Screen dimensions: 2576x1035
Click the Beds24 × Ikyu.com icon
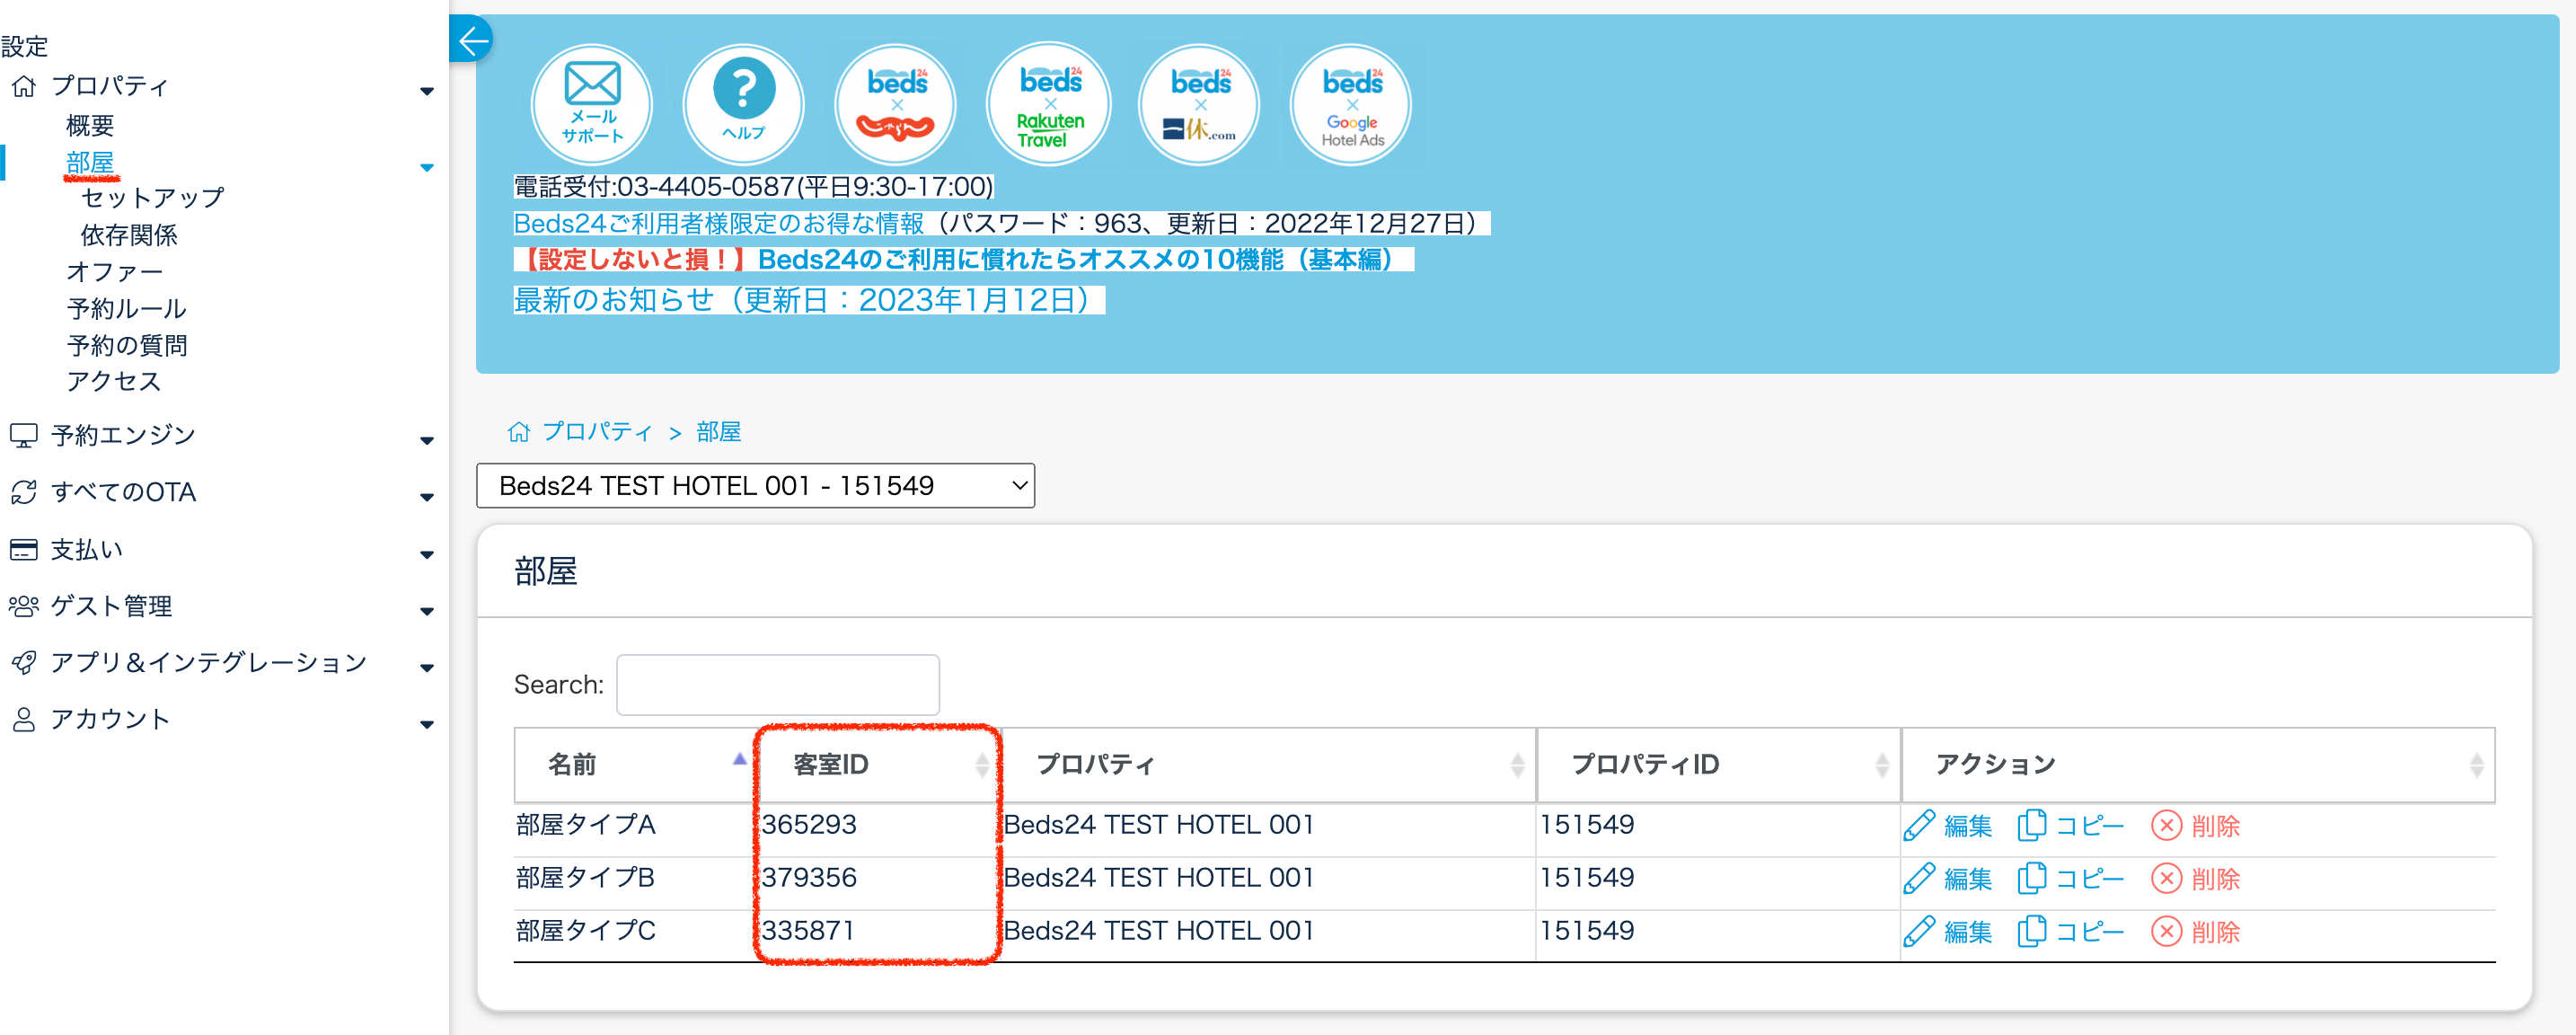click(1199, 104)
